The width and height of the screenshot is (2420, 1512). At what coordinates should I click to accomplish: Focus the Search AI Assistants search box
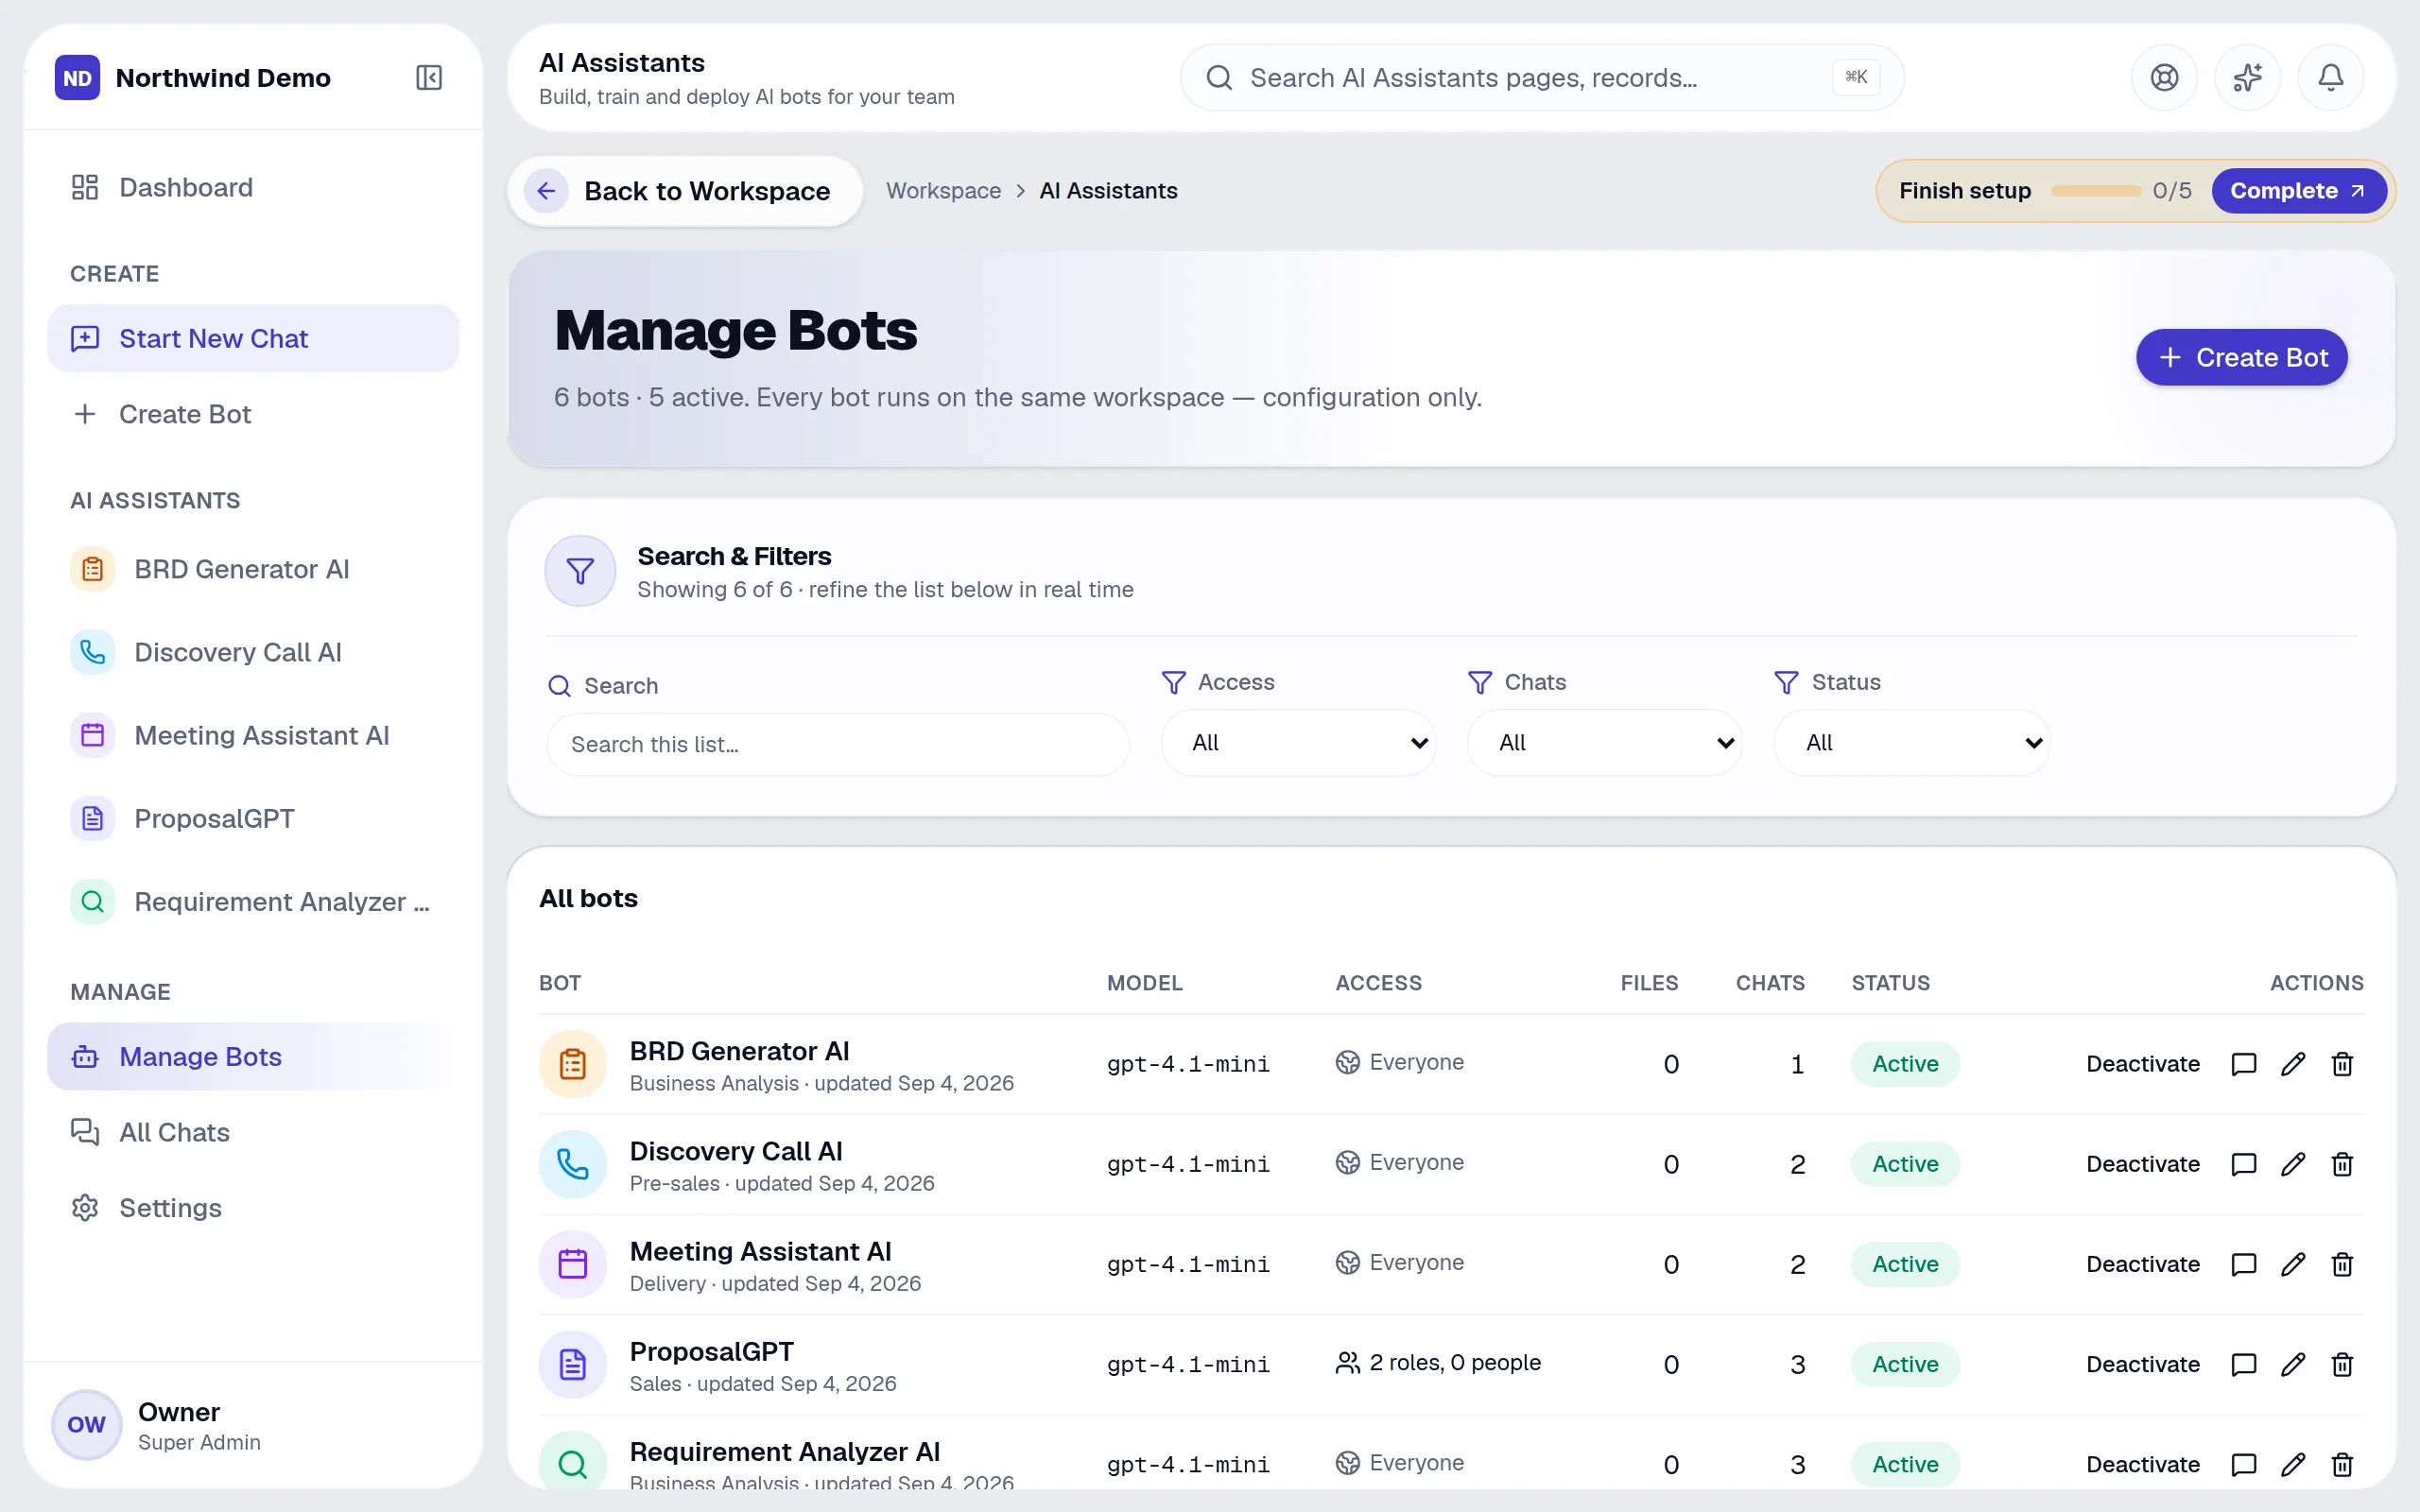click(x=1542, y=78)
